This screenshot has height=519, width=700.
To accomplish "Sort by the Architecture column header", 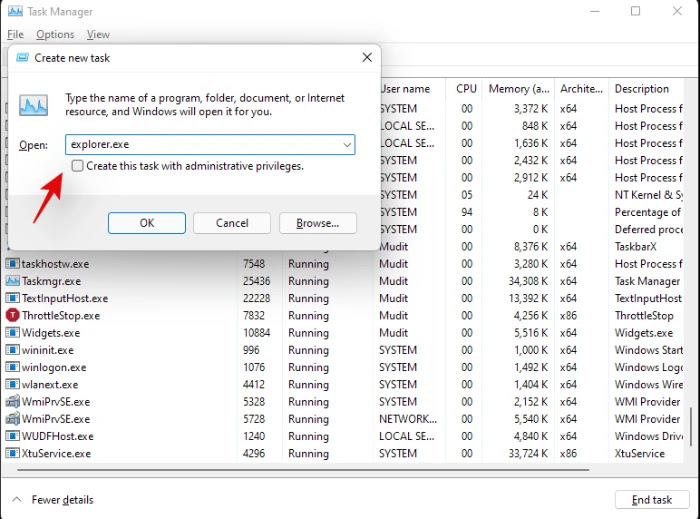I will click(581, 89).
